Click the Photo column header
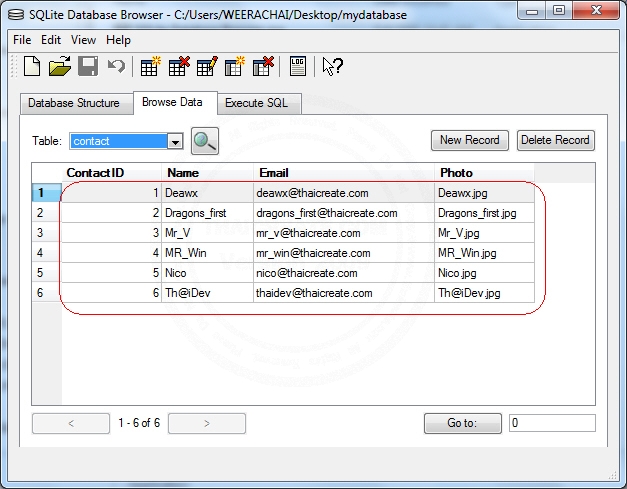The width and height of the screenshot is (627, 489). point(484,173)
